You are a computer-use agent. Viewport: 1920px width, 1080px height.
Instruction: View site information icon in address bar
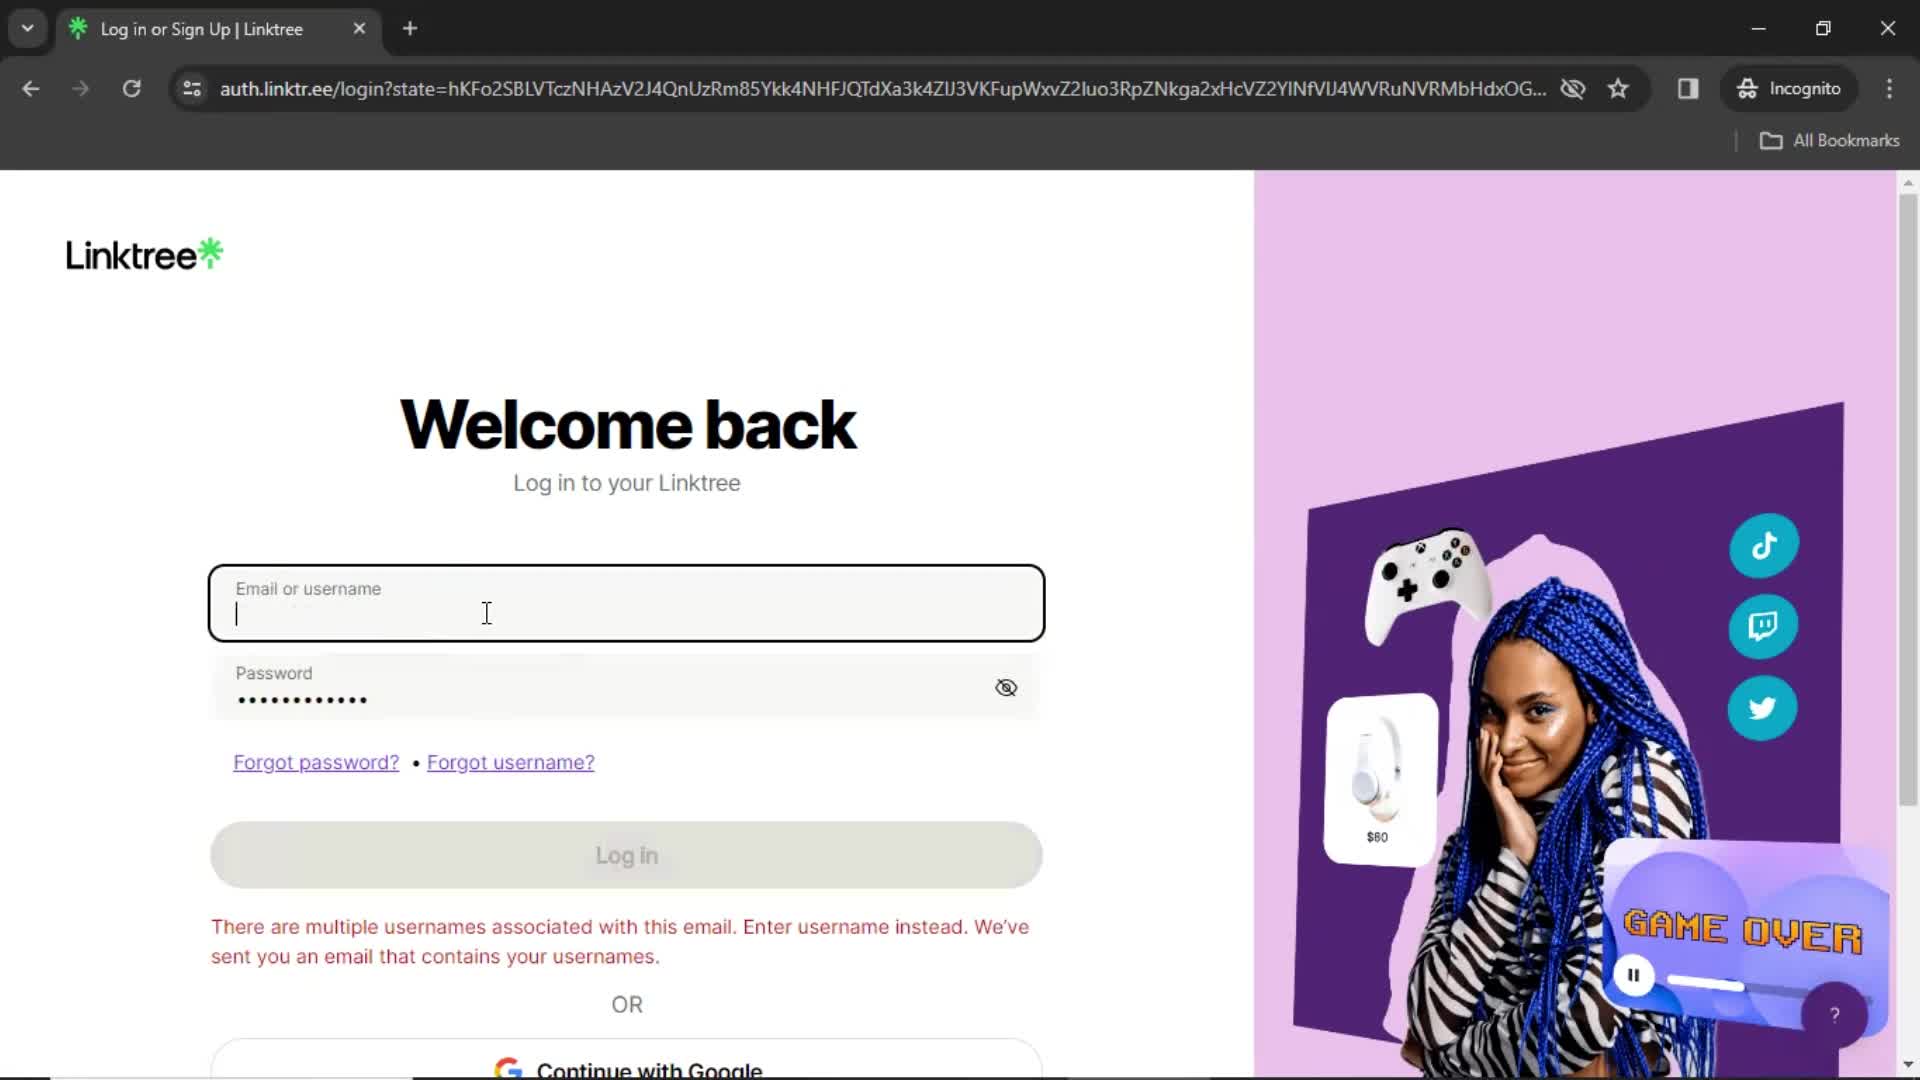click(192, 89)
